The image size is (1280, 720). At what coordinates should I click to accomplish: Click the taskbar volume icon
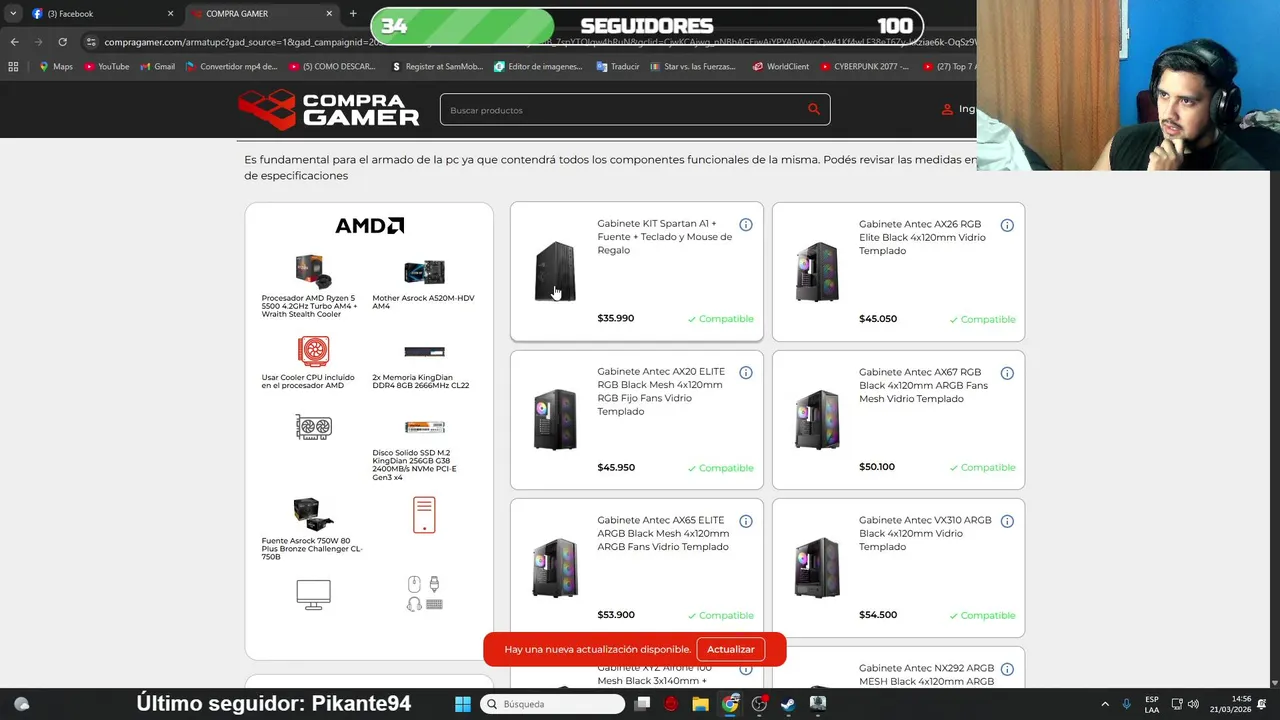coord(1193,704)
